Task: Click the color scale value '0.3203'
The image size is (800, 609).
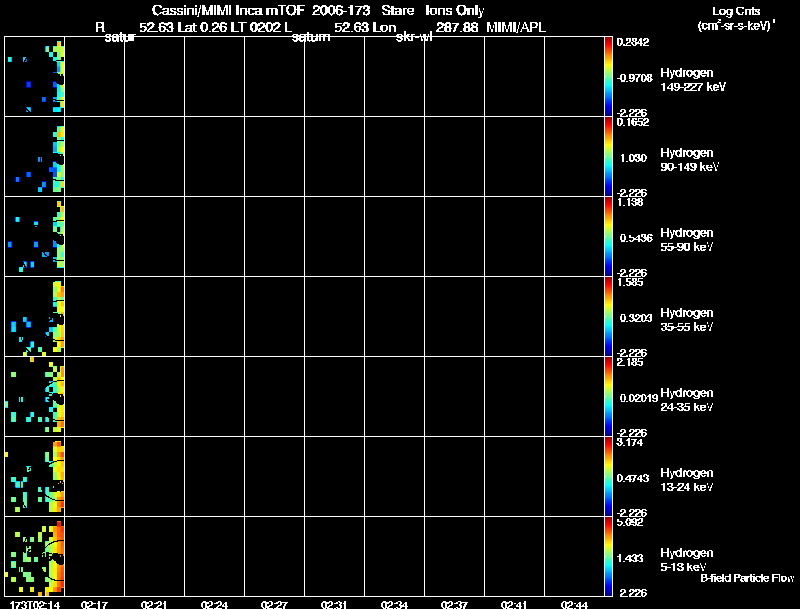Action: (x=636, y=318)
